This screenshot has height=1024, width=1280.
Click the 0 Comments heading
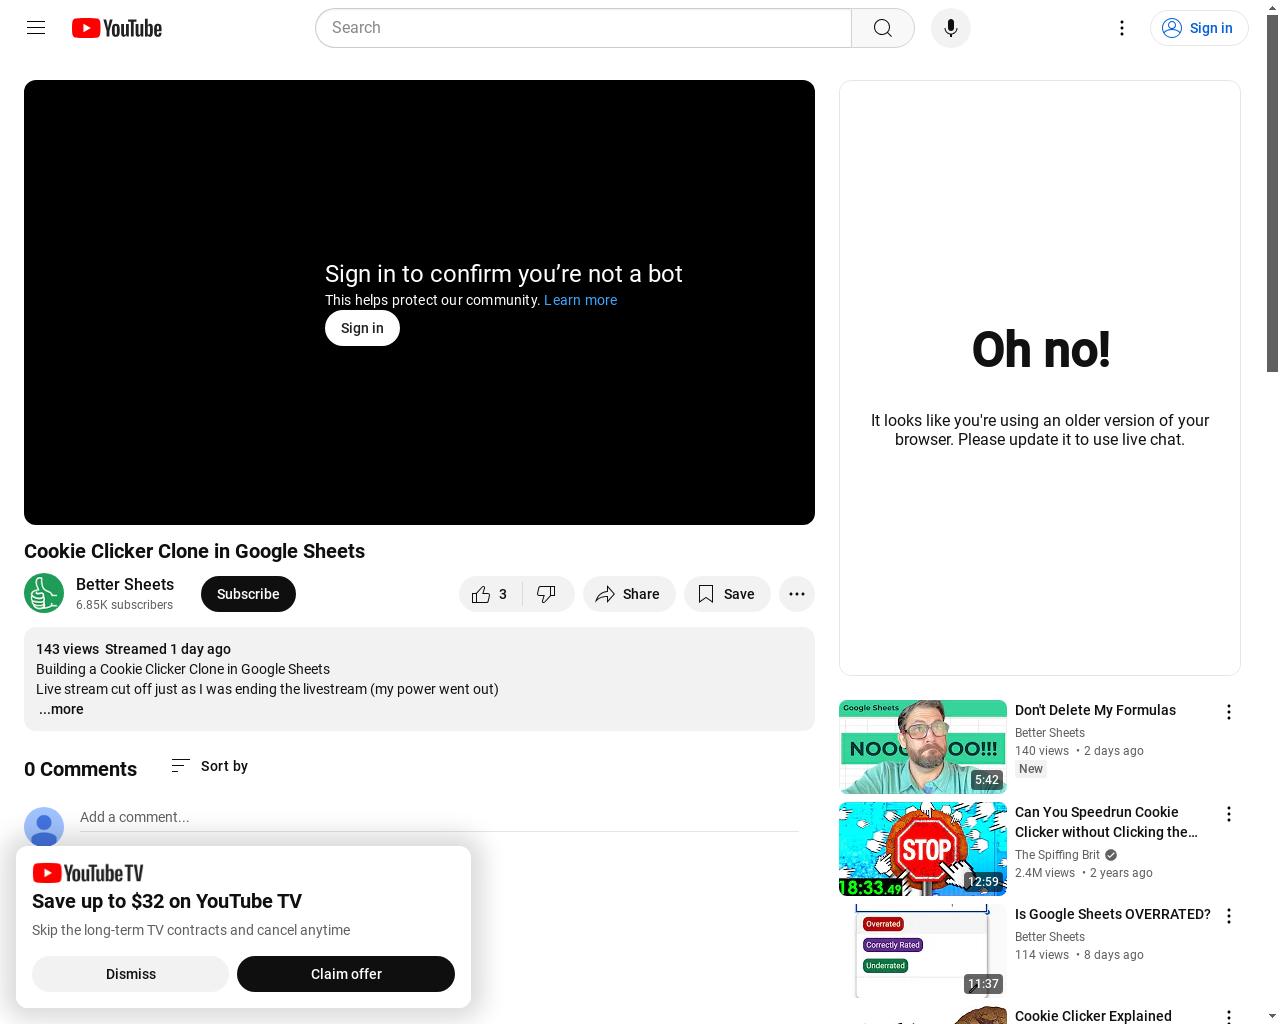[80, 769]
